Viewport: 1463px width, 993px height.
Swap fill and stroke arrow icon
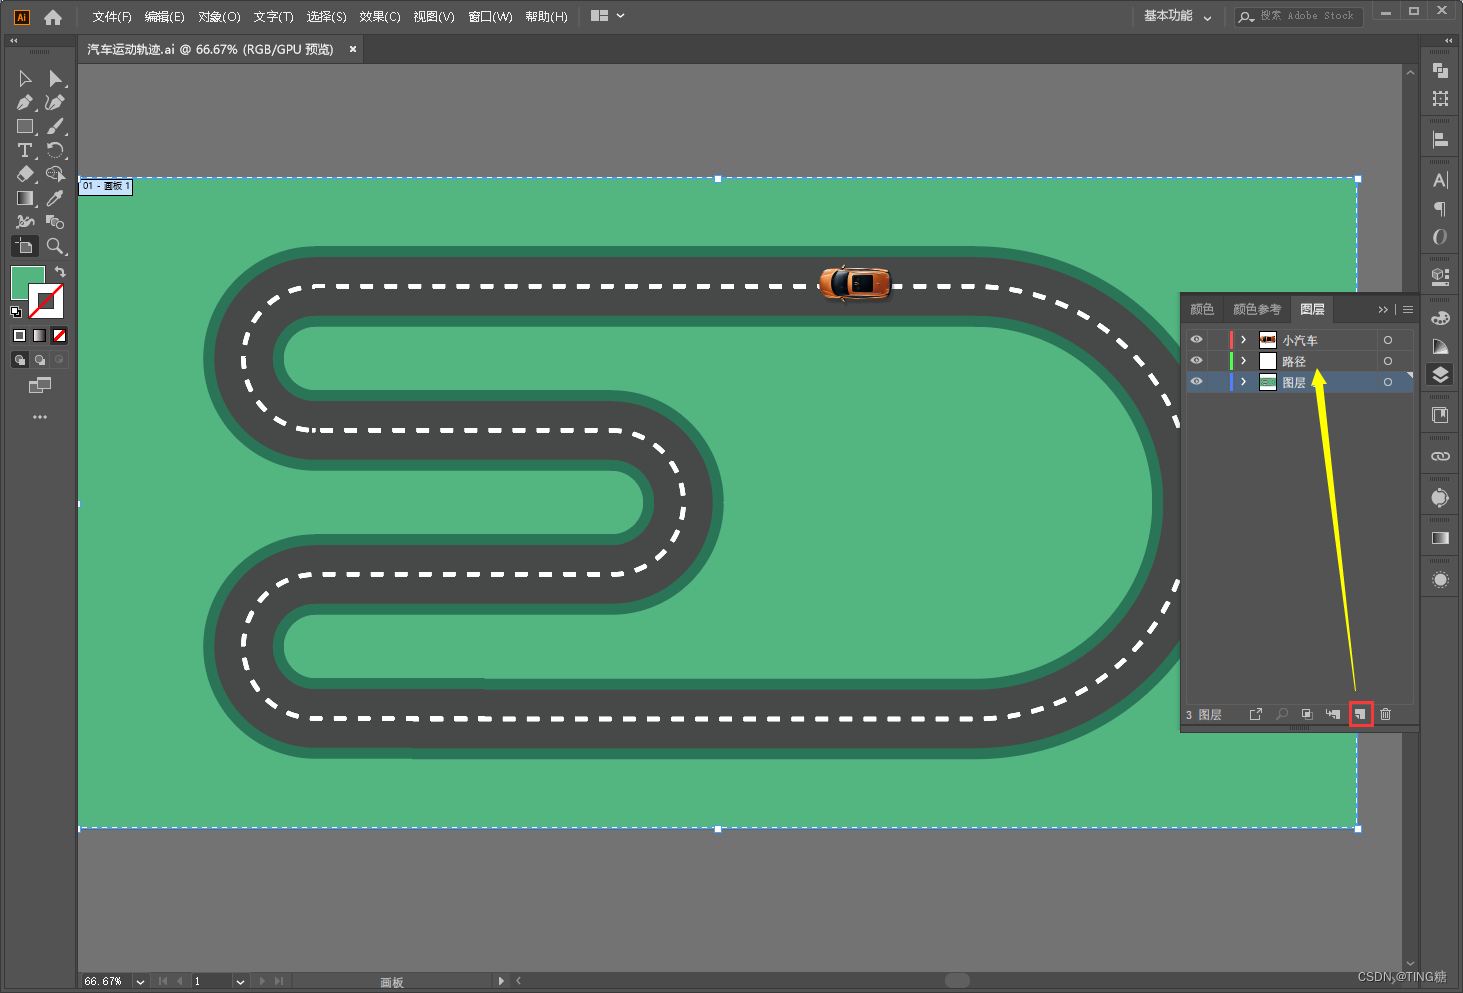click(60, 272)
